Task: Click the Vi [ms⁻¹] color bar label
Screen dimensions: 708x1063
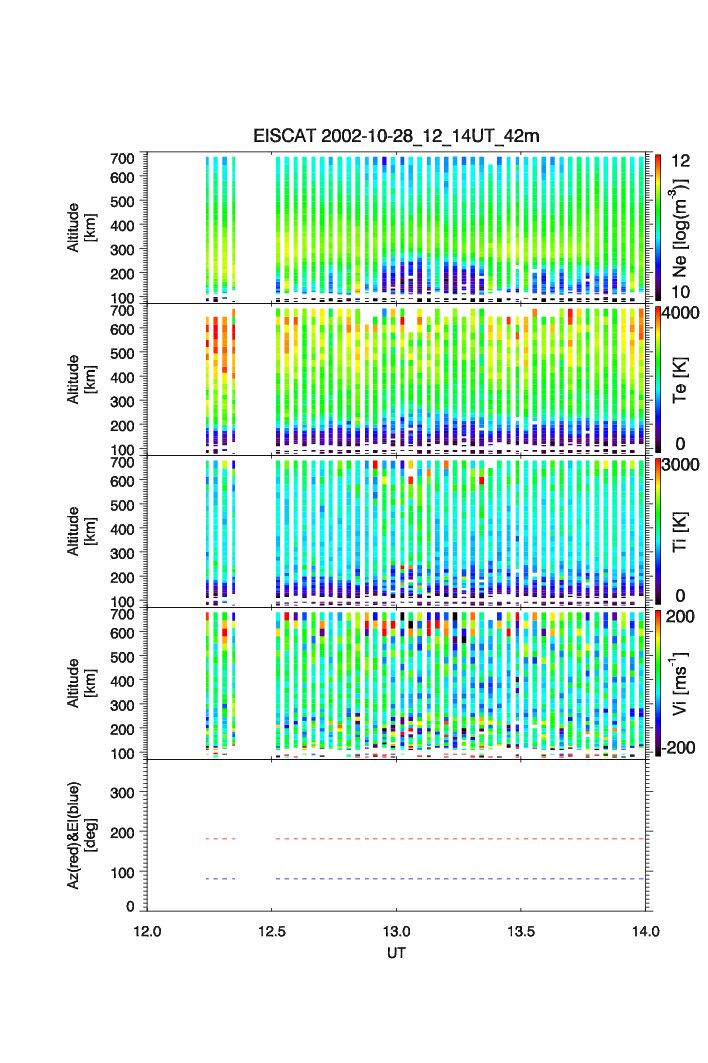Action: click(682, 682)
